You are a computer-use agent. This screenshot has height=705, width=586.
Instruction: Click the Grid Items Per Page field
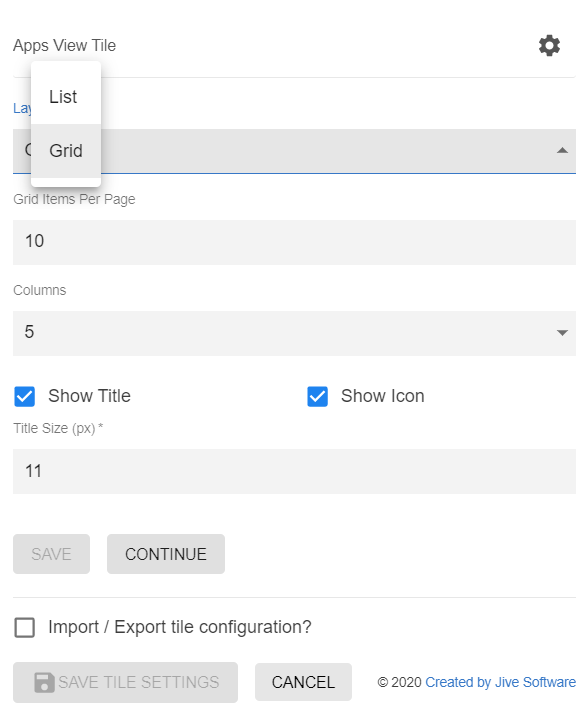pyautogui.click(x=294, y=242)
